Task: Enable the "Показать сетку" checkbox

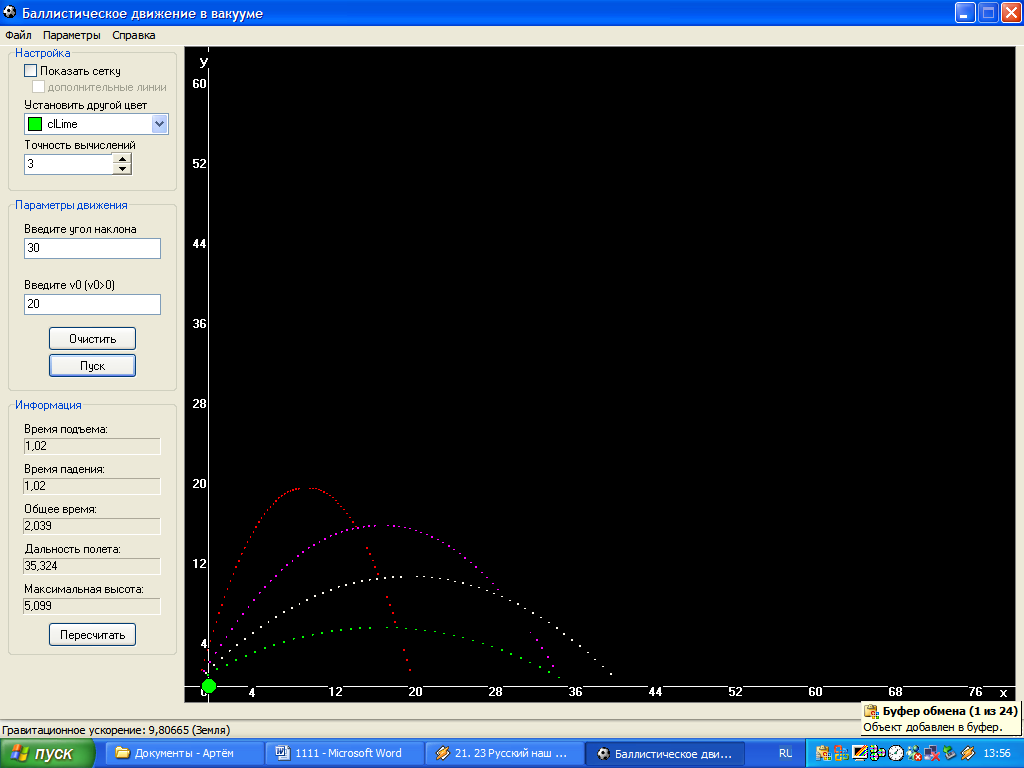Action: tap(31, 71)
